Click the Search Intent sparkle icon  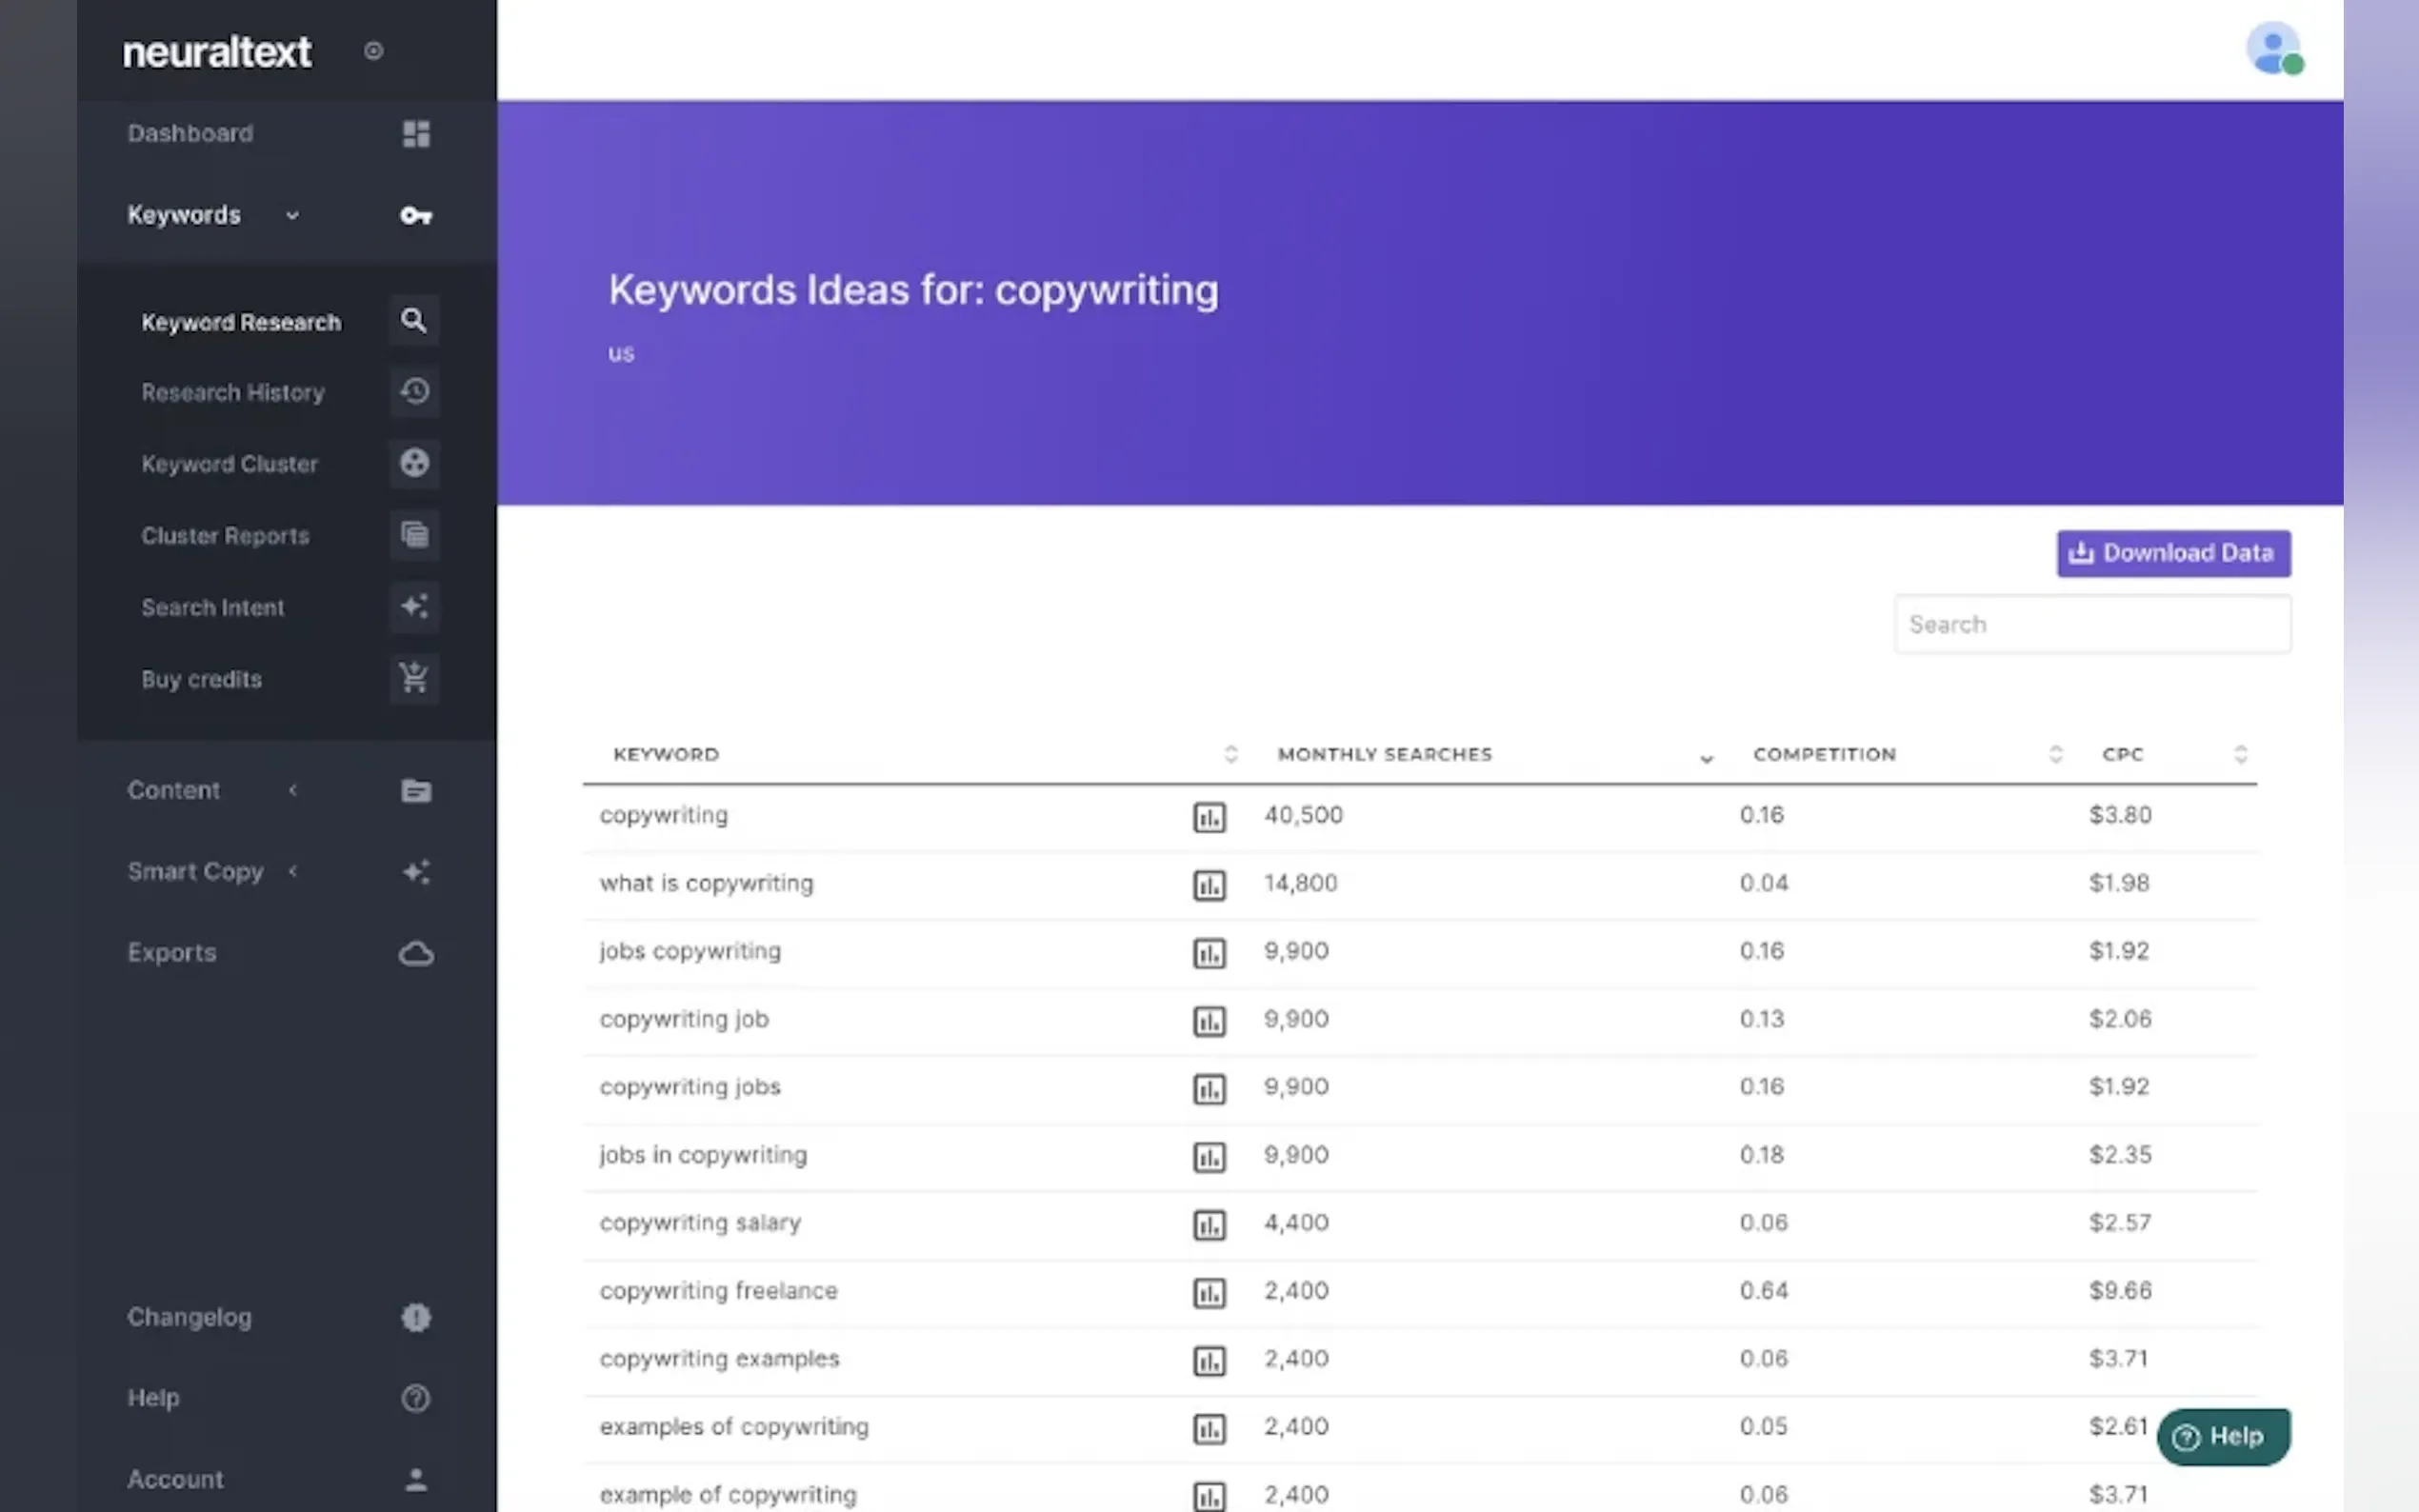click(414, 606)
